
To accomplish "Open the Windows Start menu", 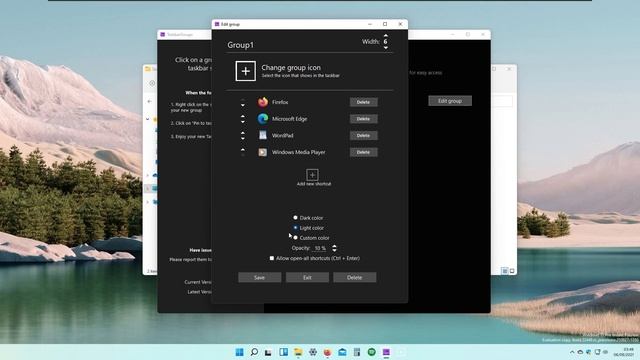I will click(x=240, y=352).
